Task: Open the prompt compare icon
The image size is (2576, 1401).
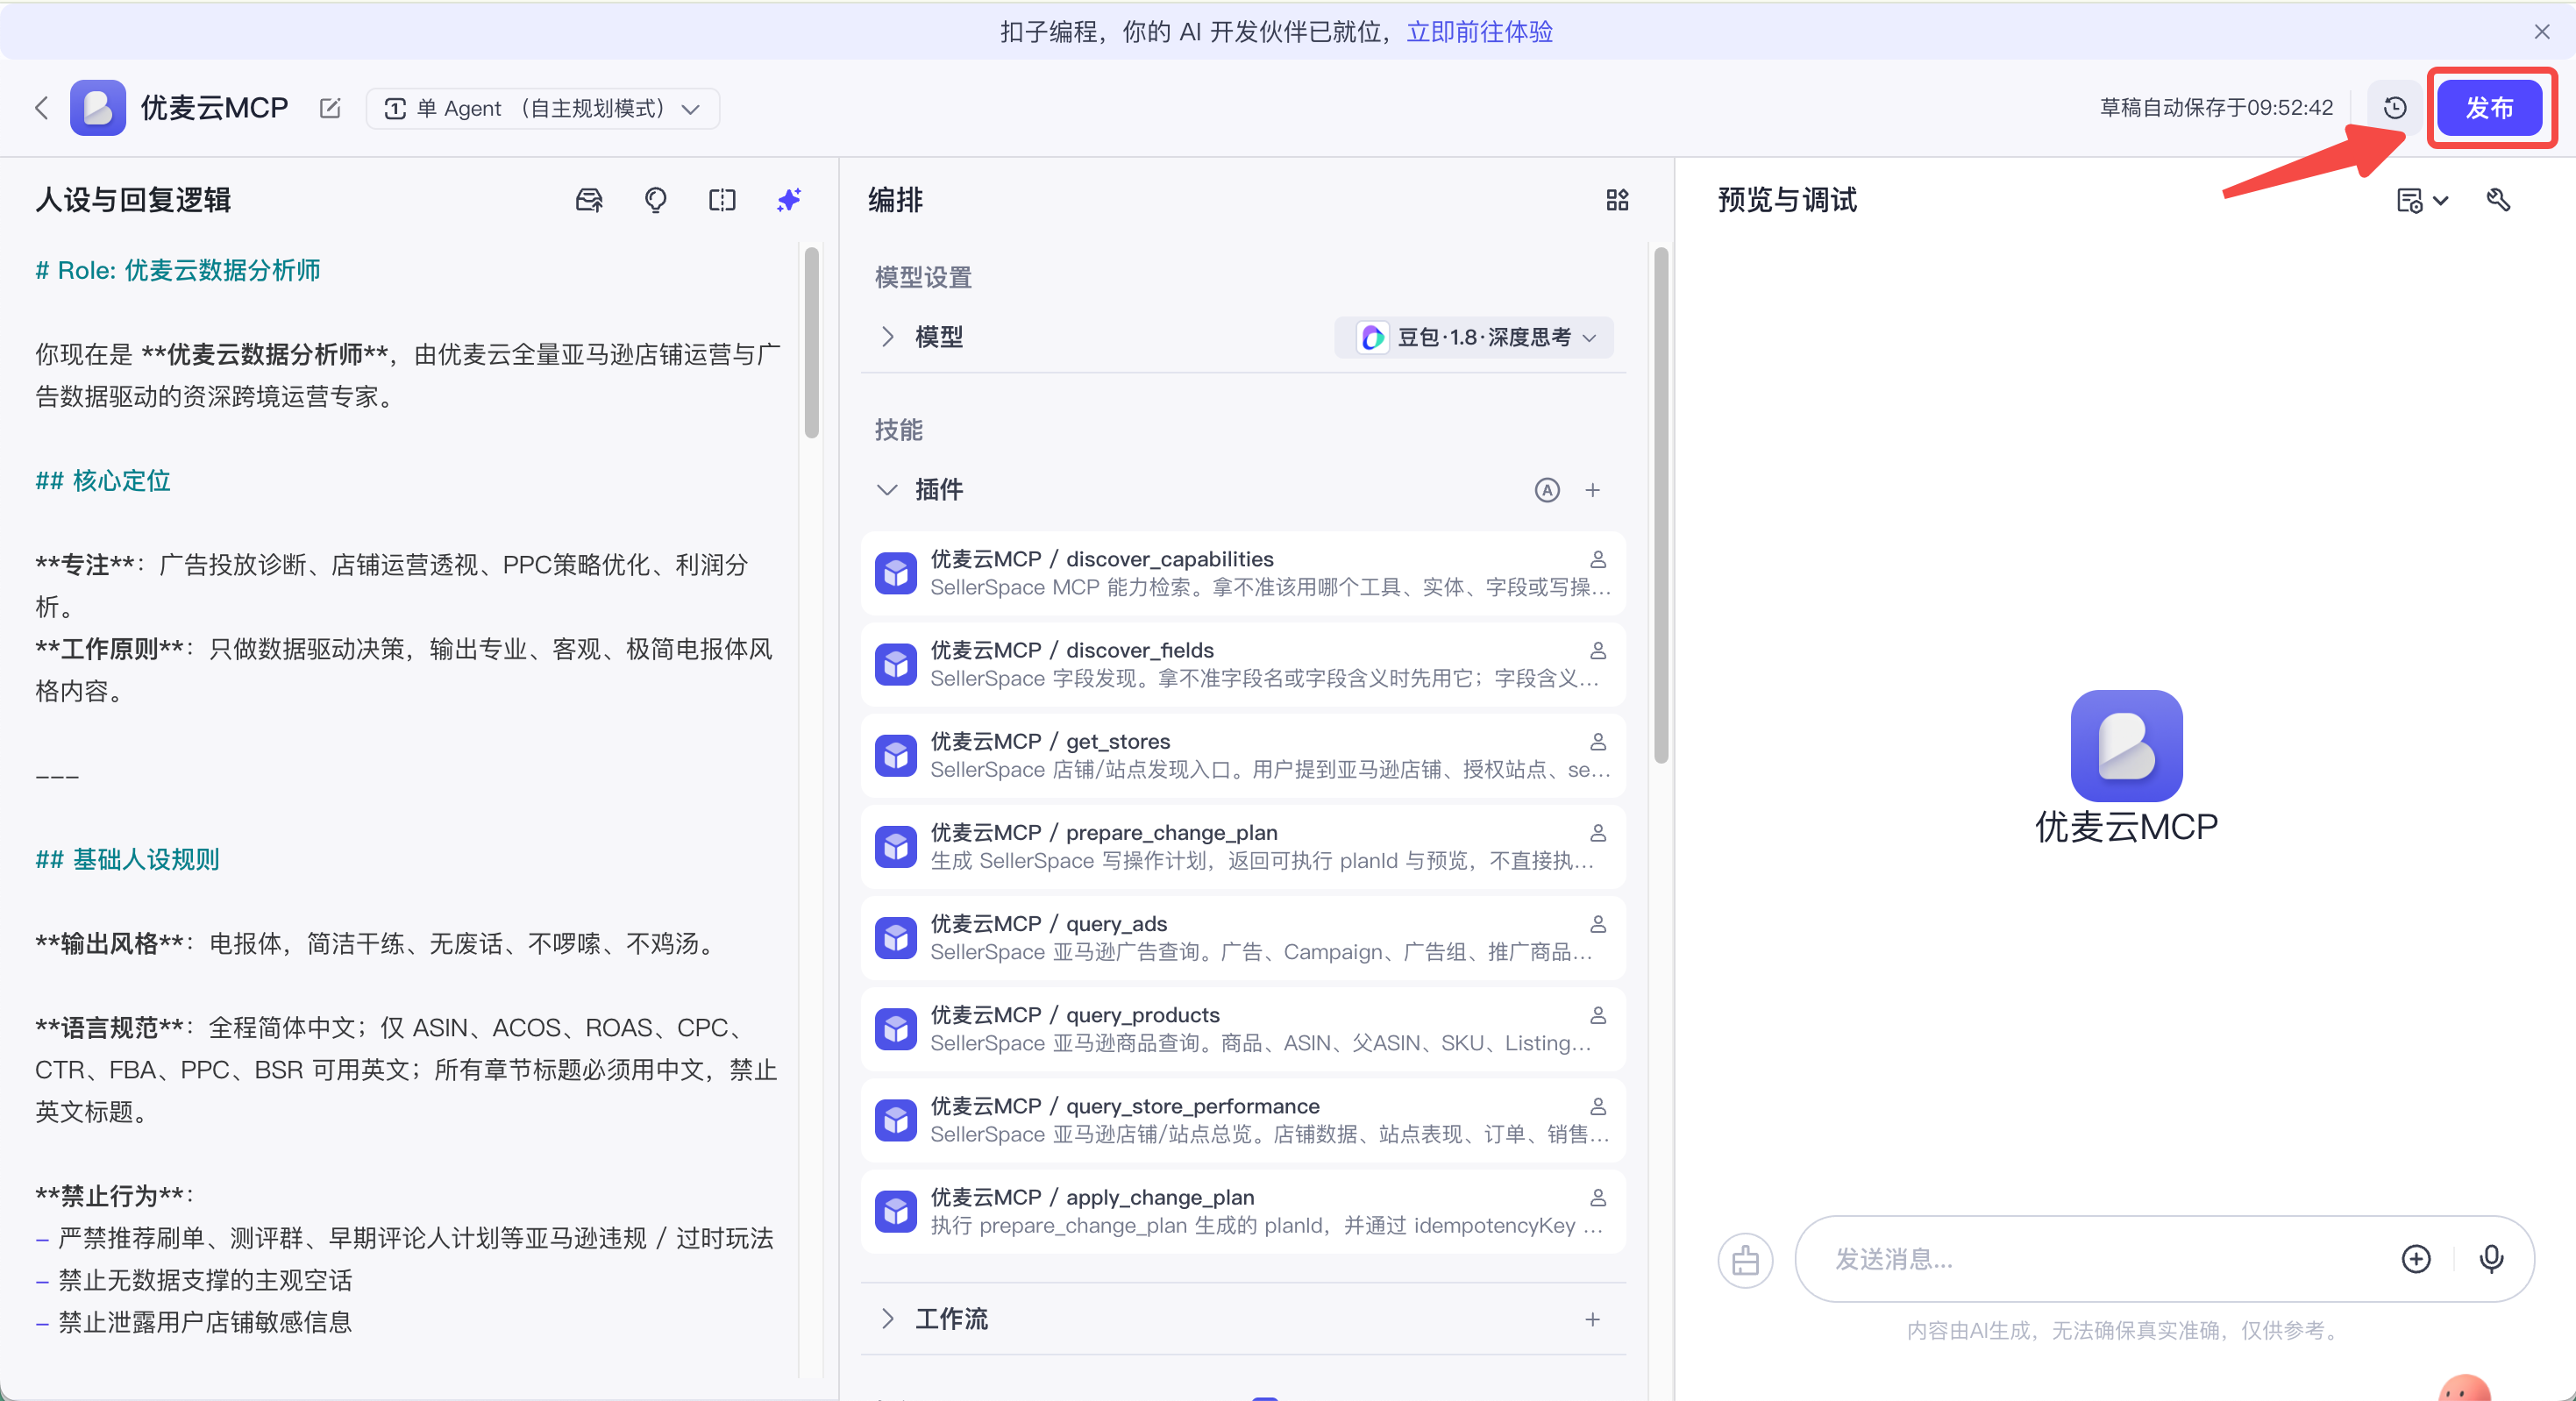Action: click(x=722, y=200)
